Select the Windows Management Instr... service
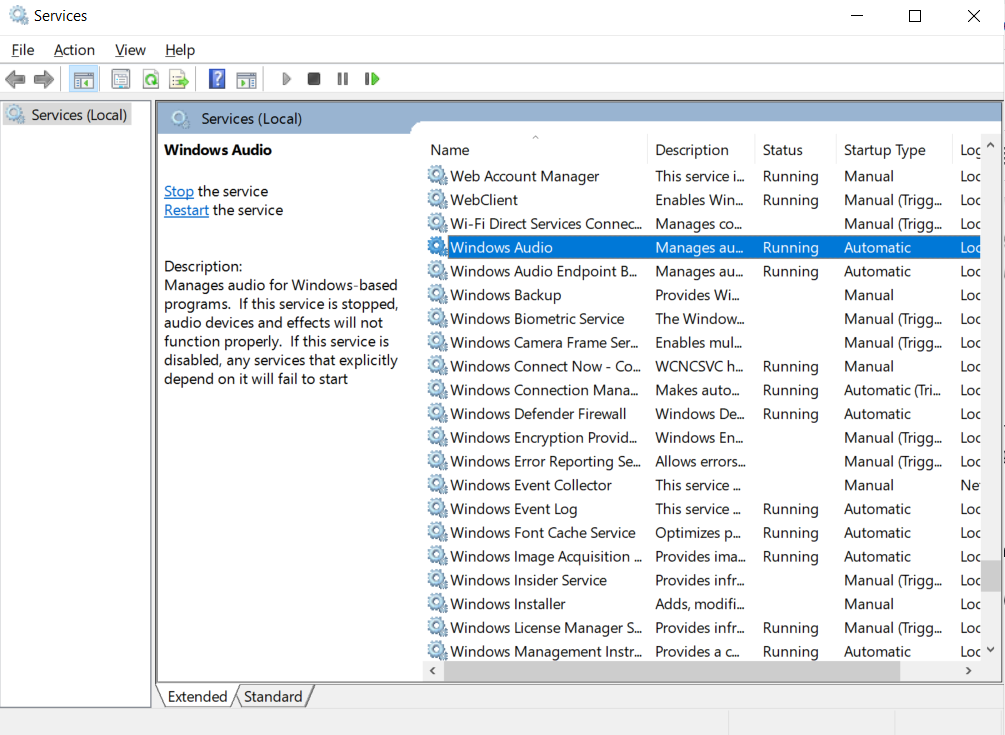Image resolution: width=1005 pixels, height=735 pixels. coord(703,651)
